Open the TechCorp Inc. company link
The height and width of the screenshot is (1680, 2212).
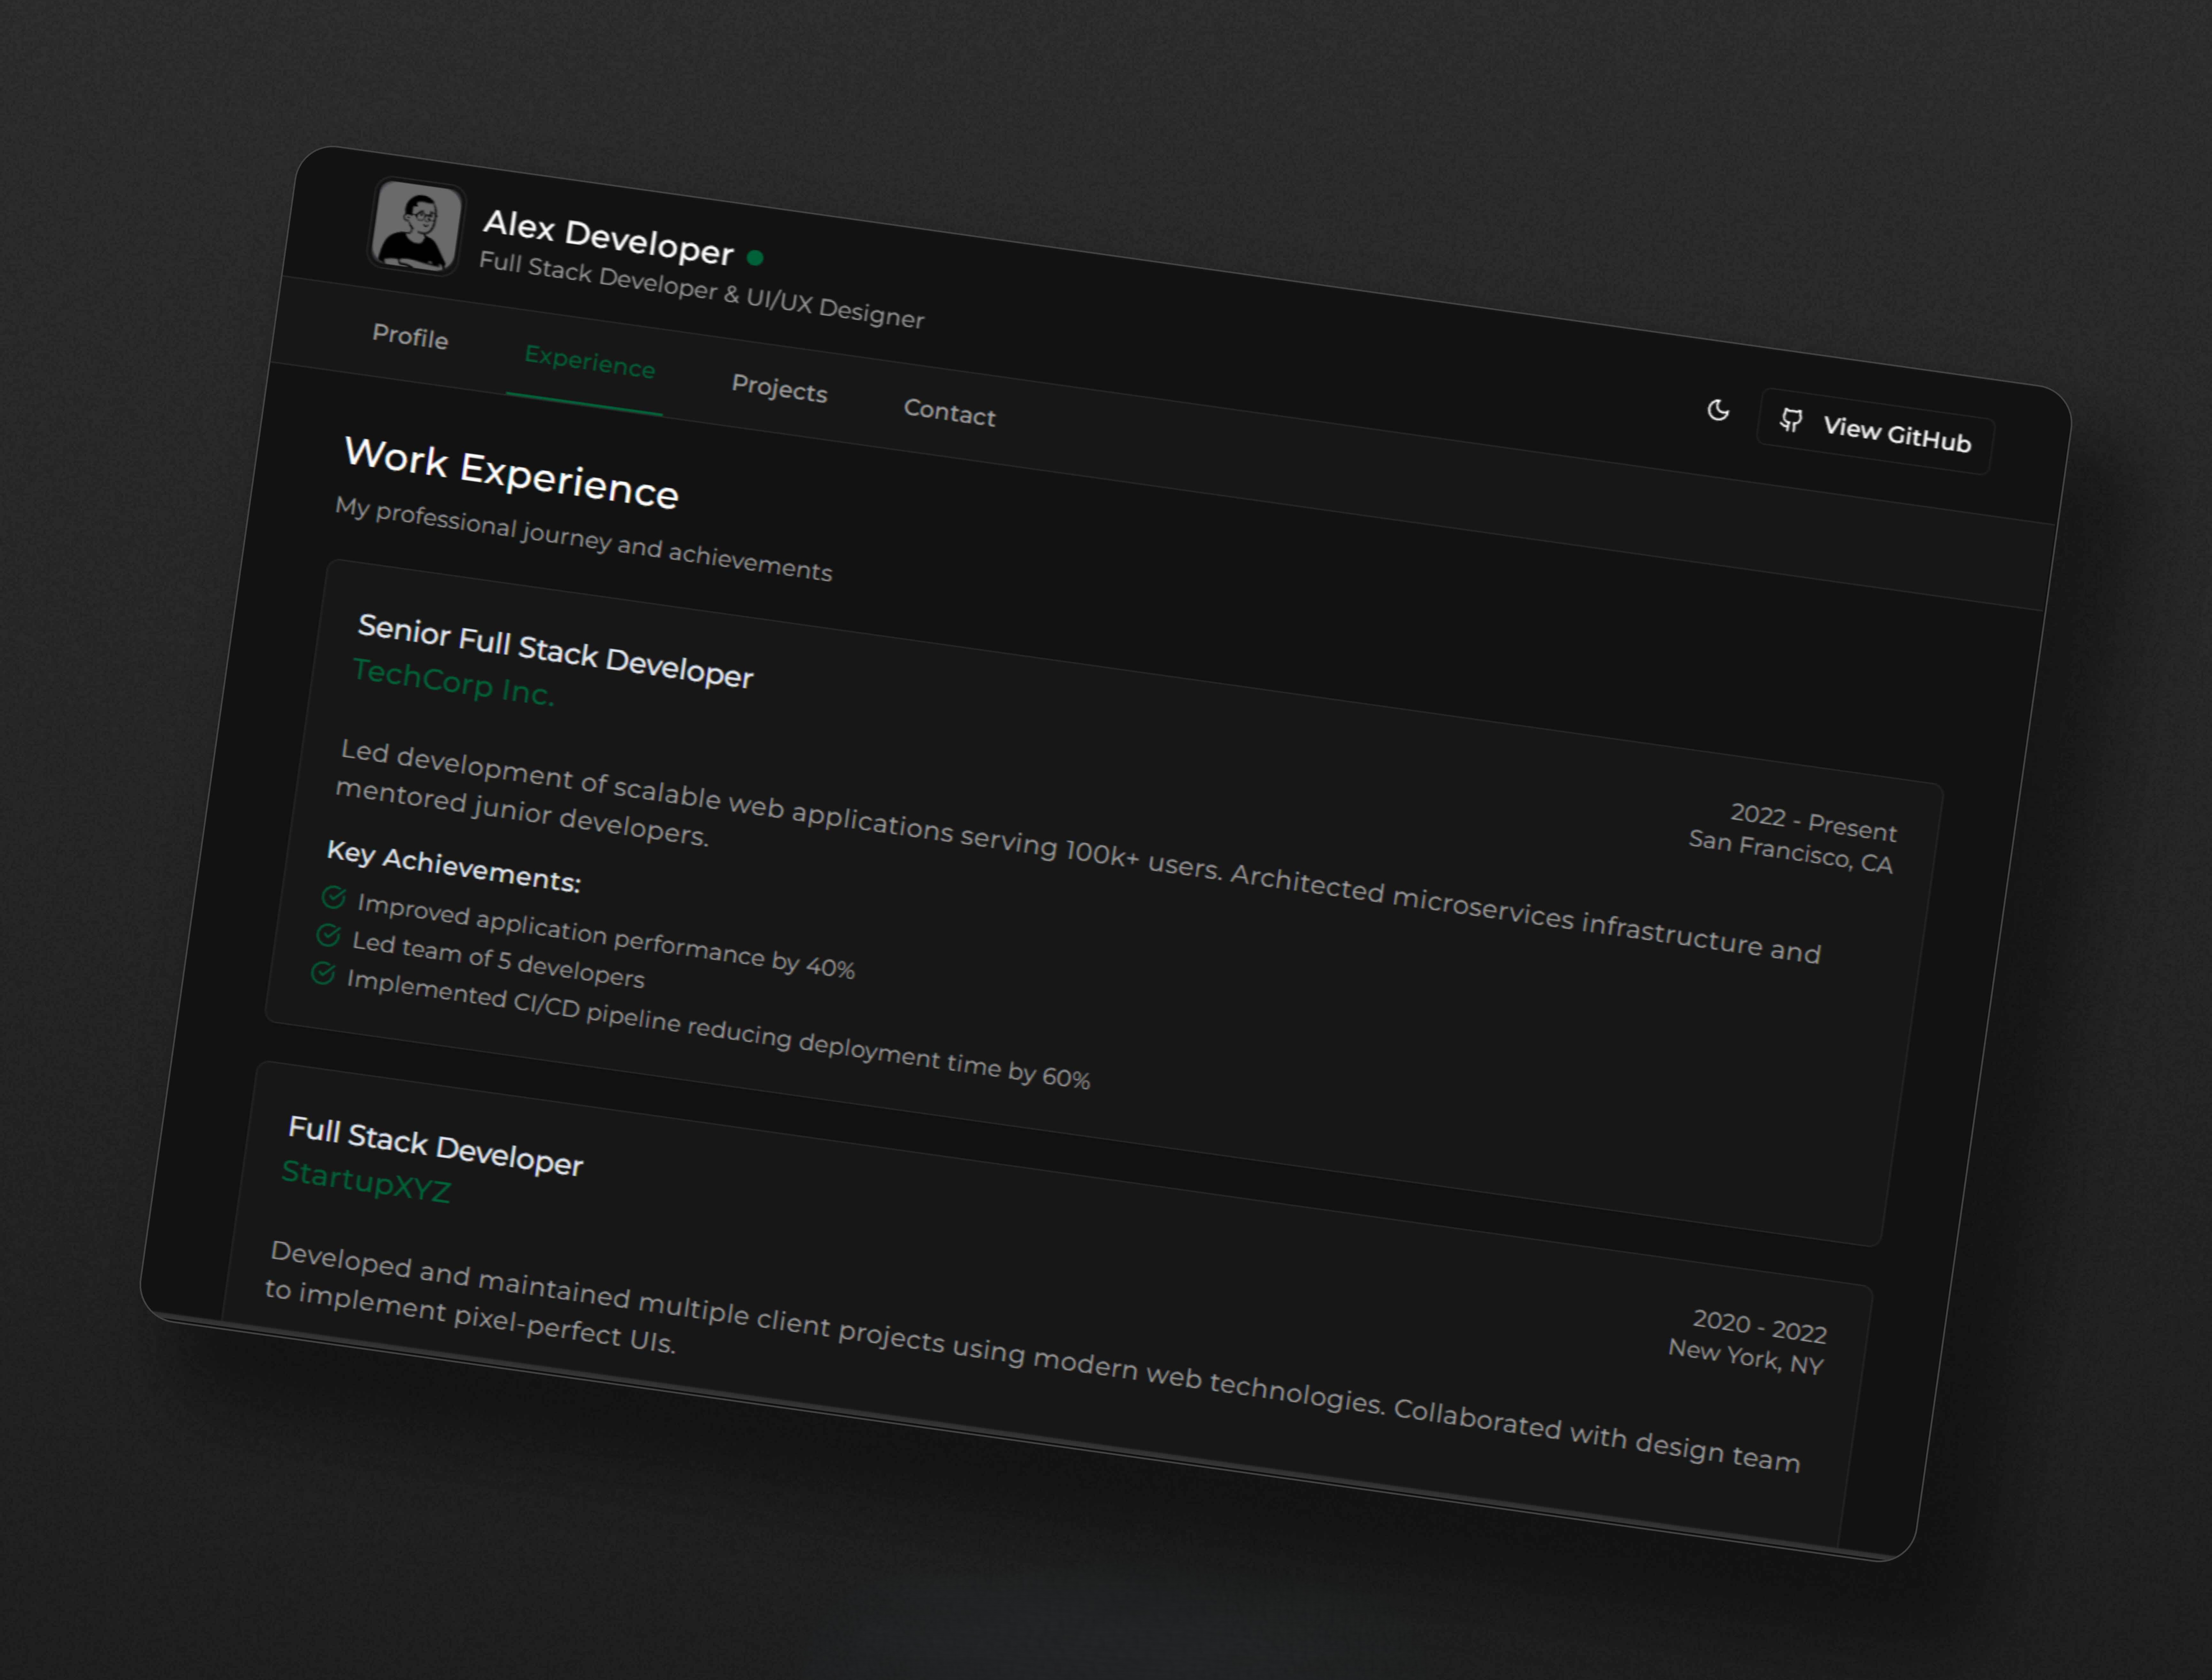point(453,683)
